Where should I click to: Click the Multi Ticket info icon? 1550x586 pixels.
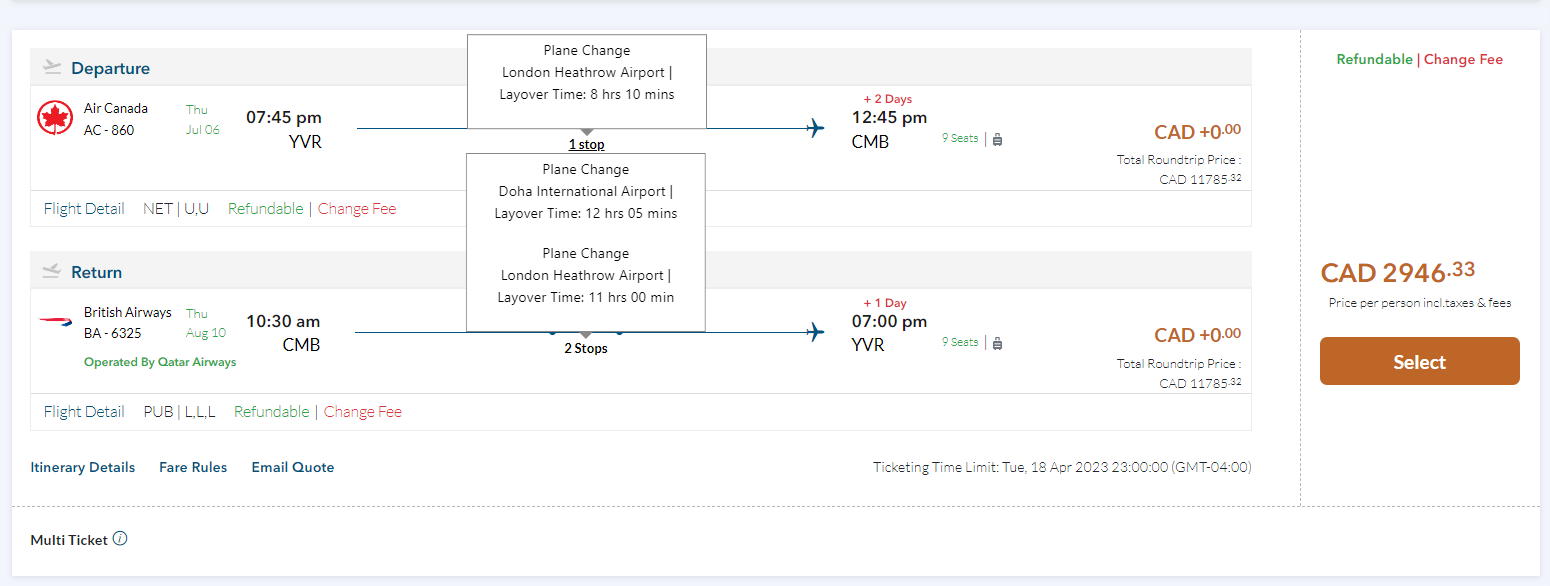pos(120,539)
